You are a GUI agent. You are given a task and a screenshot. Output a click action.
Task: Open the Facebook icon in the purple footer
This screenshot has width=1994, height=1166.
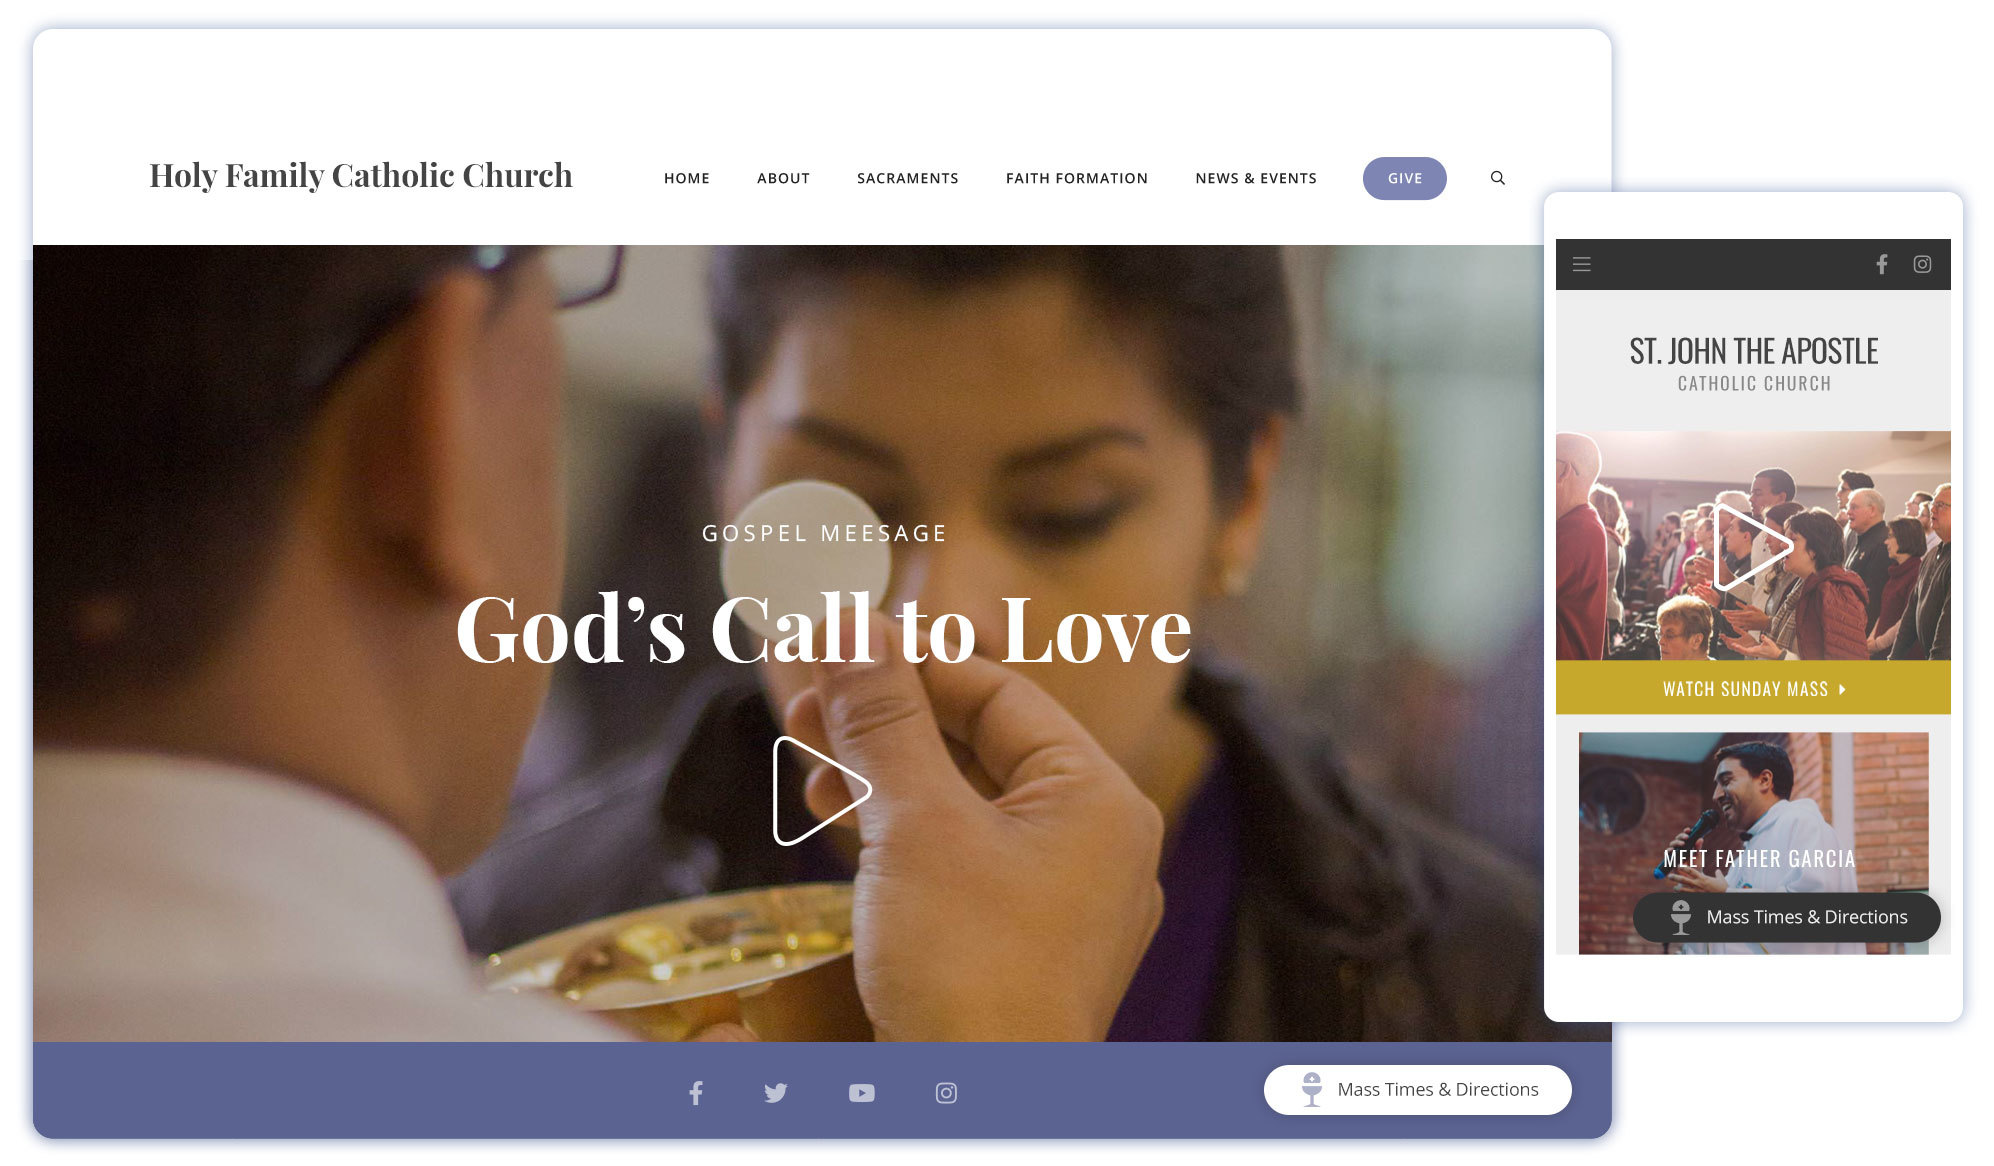[696, 1093]
